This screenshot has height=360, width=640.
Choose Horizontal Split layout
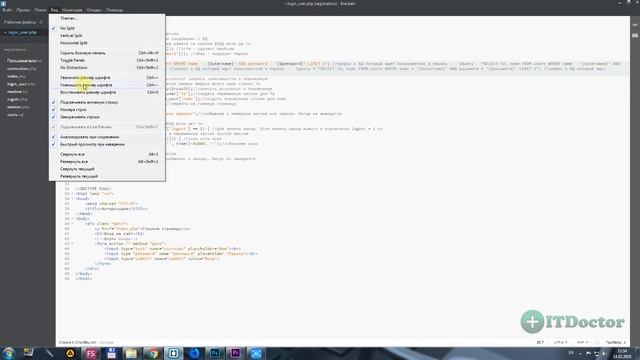(x=107, y=43)
